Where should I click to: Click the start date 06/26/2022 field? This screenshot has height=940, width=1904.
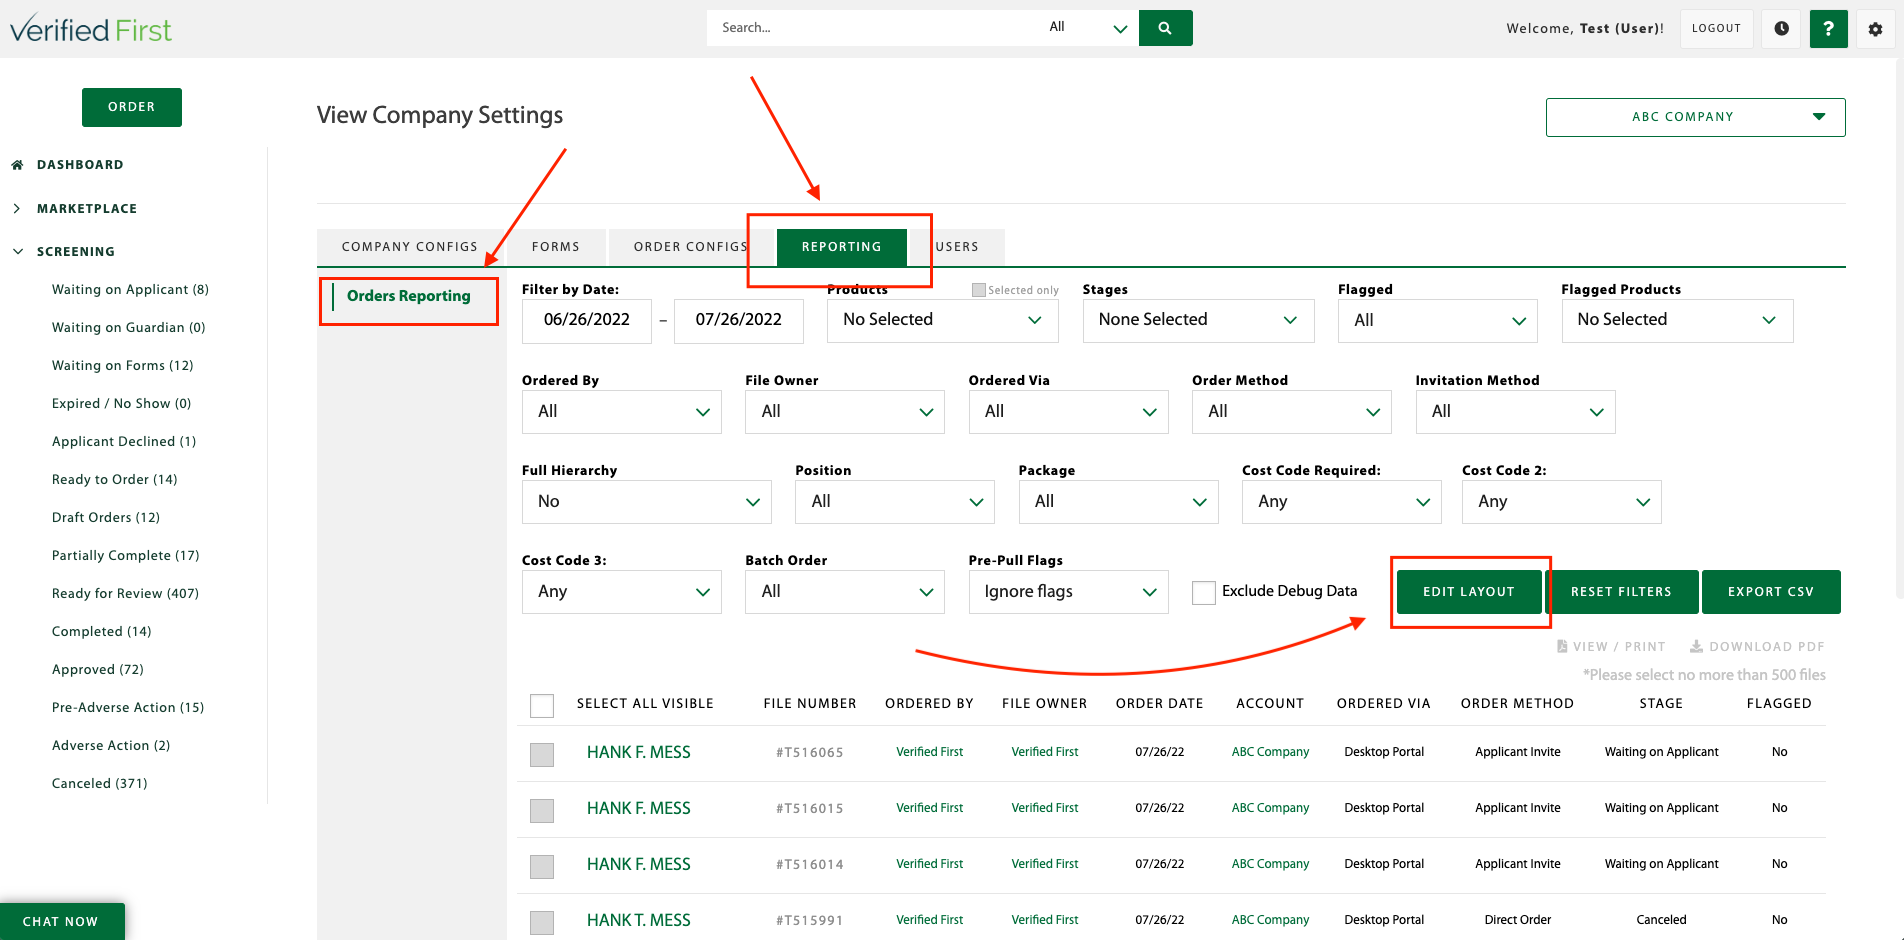coord(587,320)
